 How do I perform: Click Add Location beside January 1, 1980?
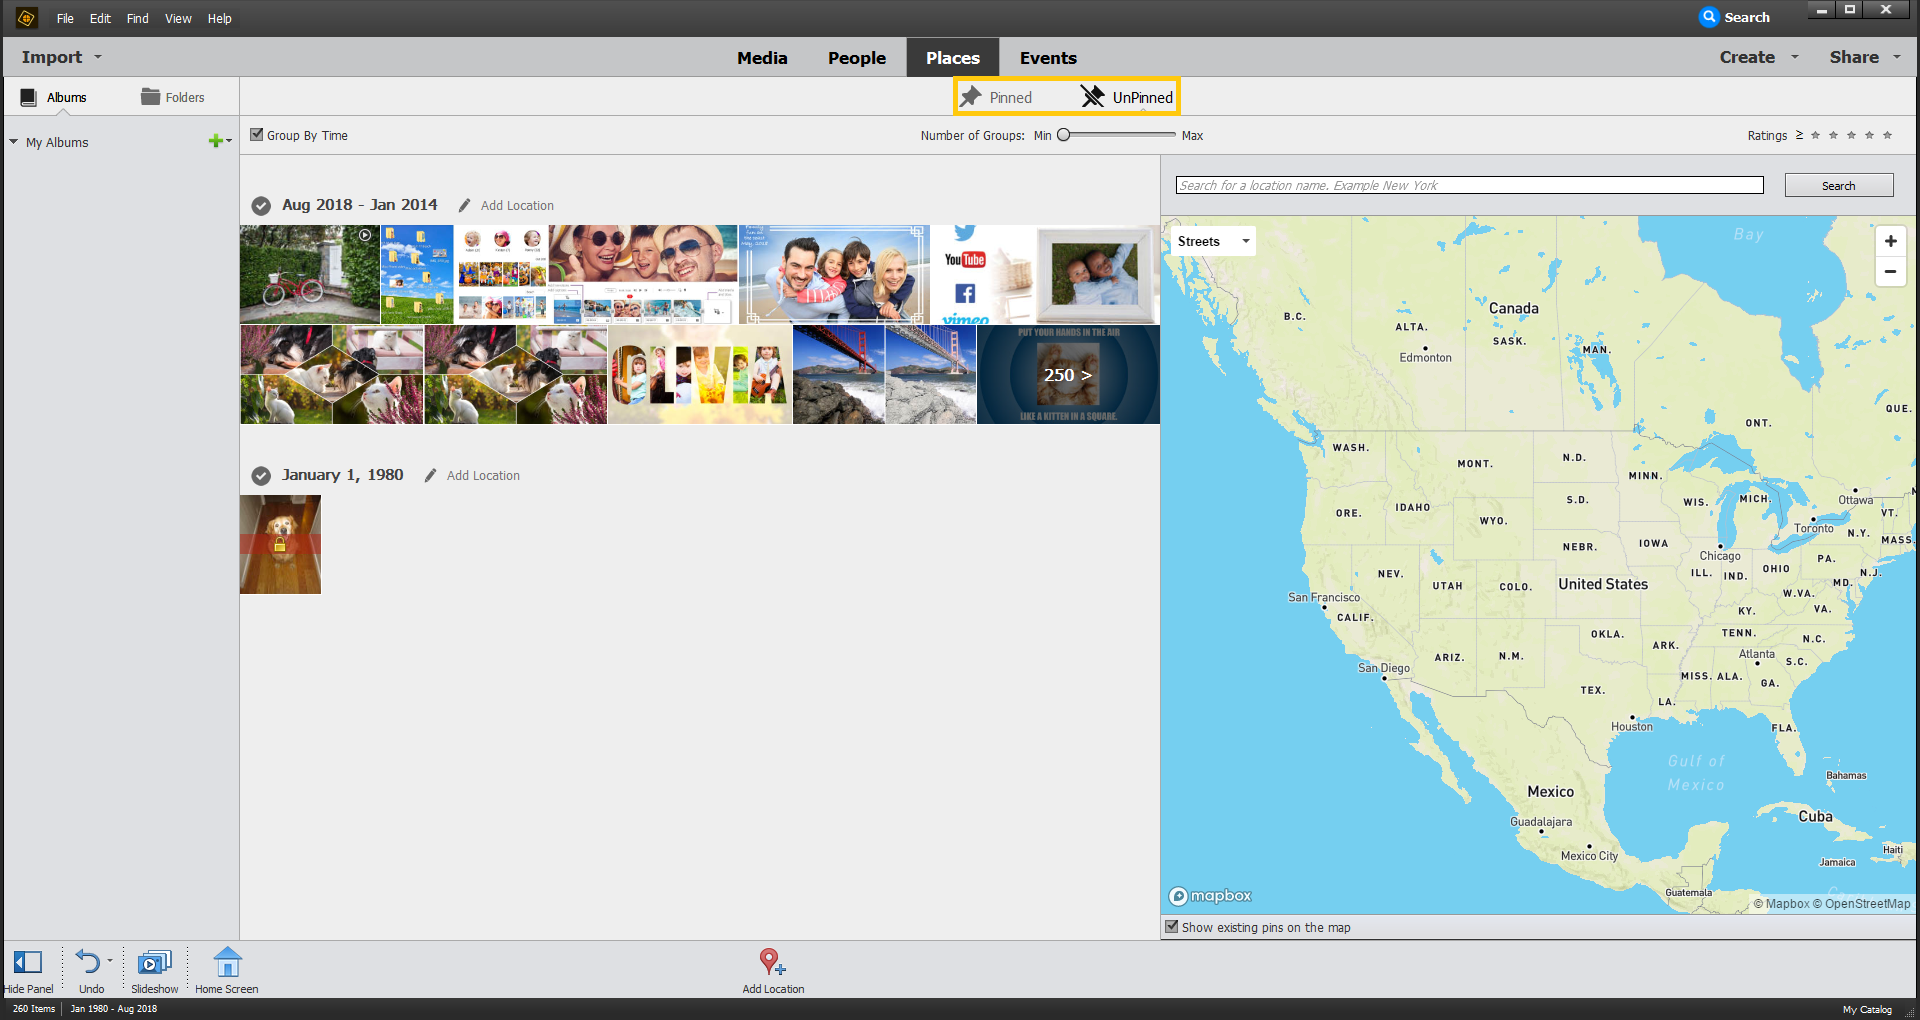click(x=483, y=475)
